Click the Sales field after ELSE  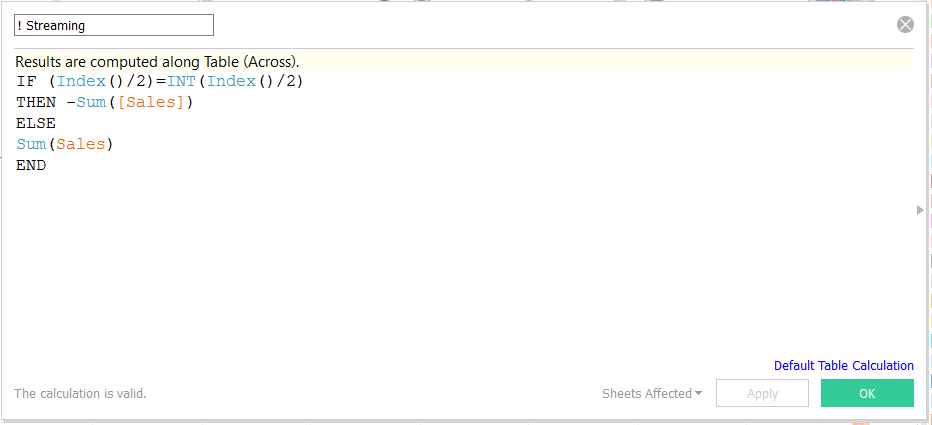pos(80,145)
